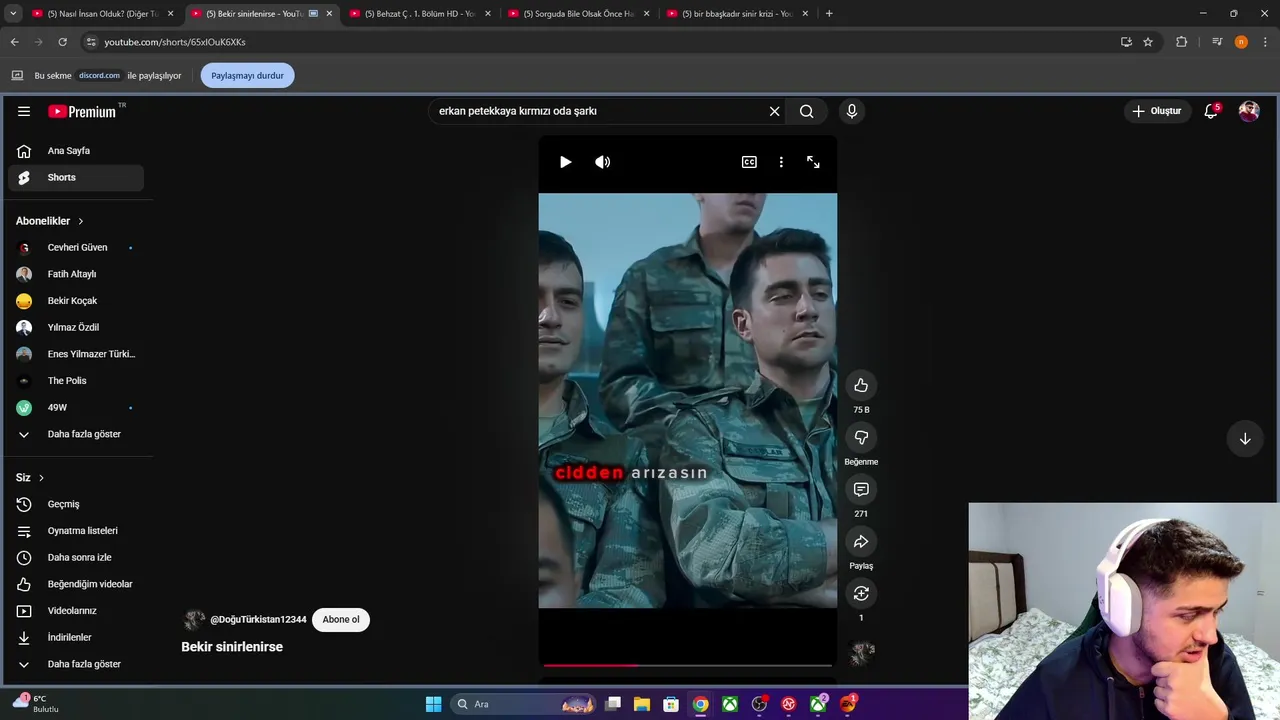Screen dimensions: 1280x720
Task: Seek on the Short's red progress bar
Action: pos(688,664)
